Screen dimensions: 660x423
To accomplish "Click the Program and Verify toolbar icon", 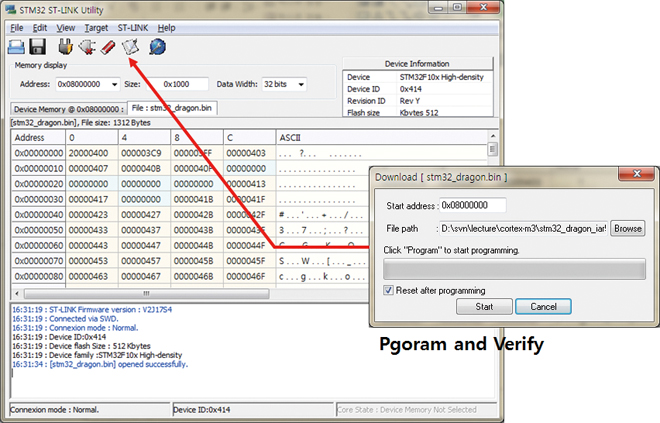I will click(130, 46).
